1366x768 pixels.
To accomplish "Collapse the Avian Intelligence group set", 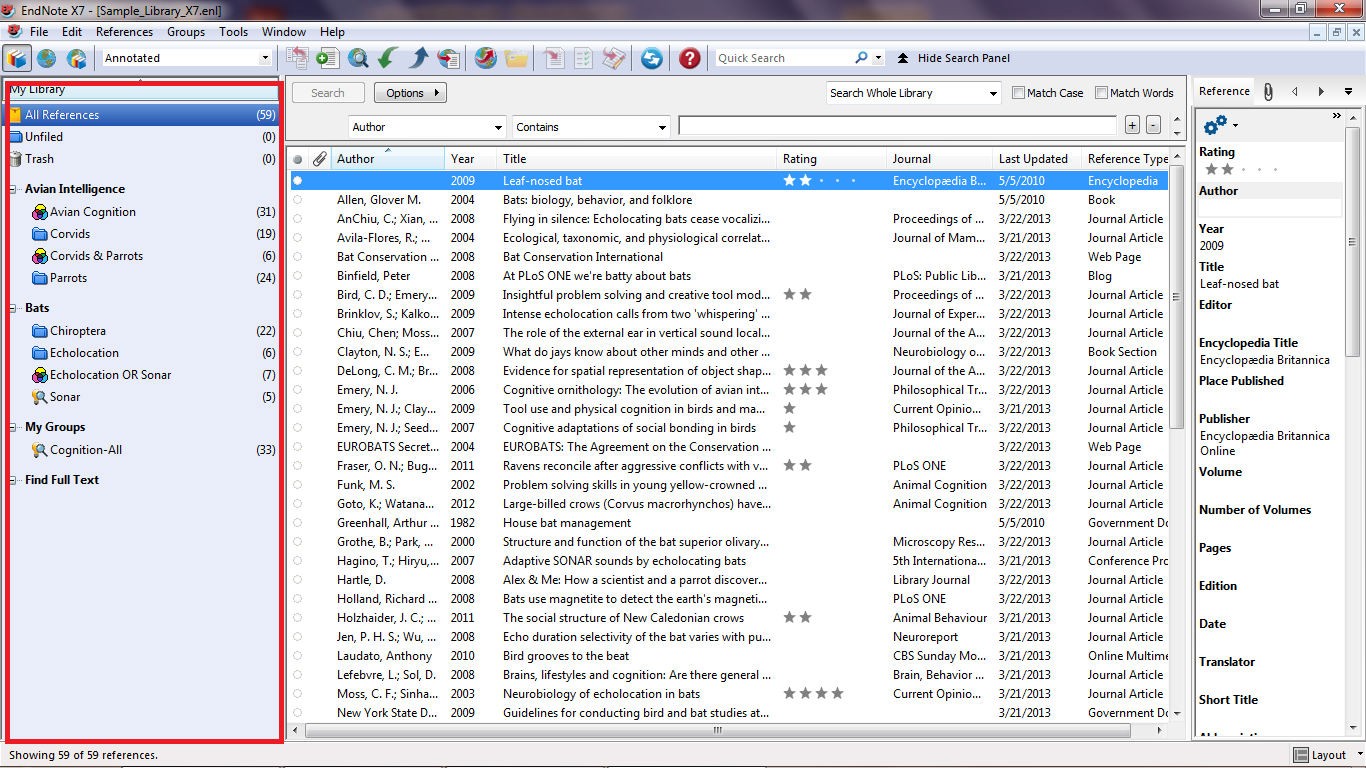I will (x=14, y=189).
